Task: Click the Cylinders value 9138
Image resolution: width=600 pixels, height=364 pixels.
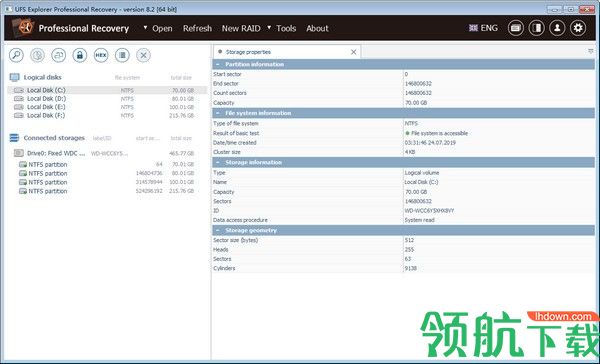Action: tap(411, 268)
